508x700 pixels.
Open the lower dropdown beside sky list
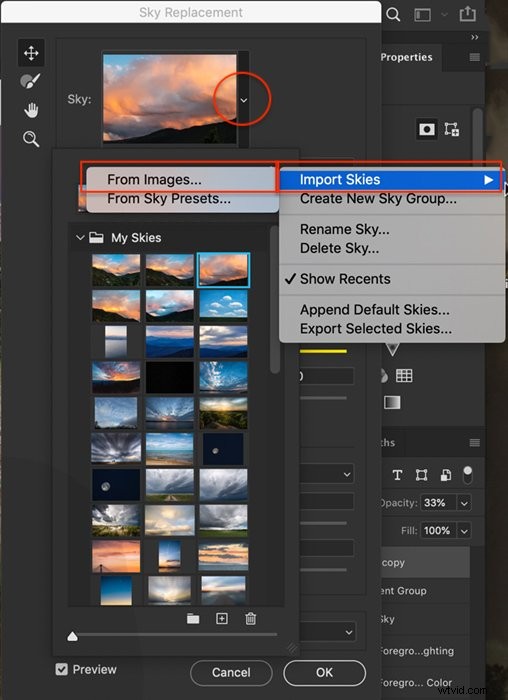[x=328, y=474]
